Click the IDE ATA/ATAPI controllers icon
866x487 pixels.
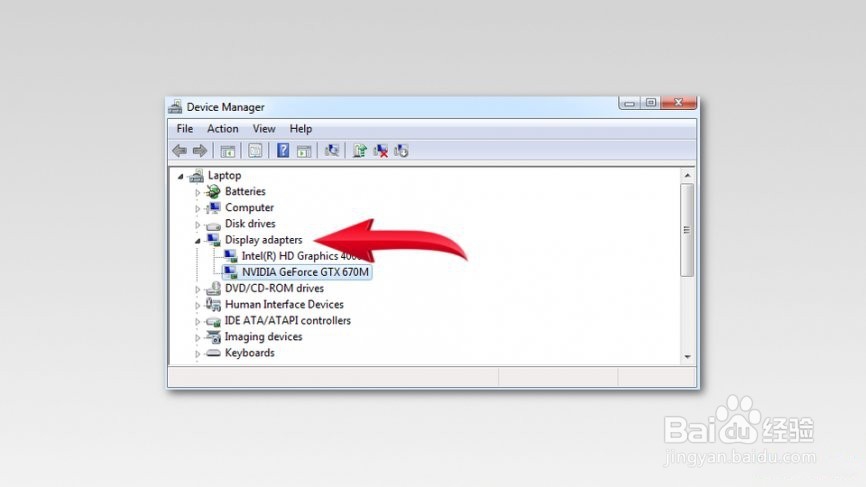[213, 321]
